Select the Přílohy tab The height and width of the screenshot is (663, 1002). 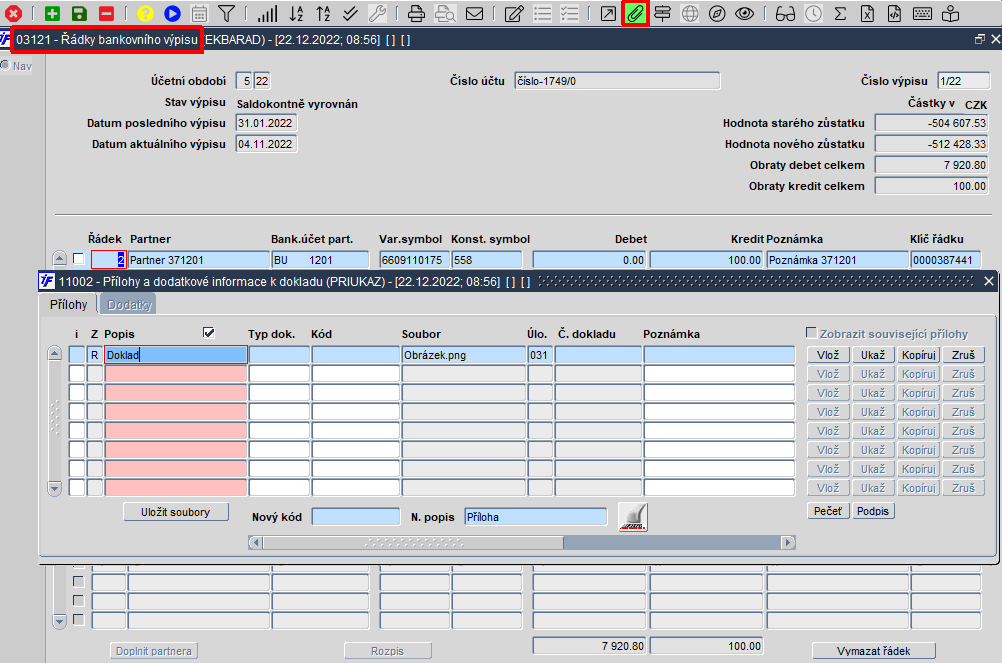pyautogui.click(x=68, y=305)
